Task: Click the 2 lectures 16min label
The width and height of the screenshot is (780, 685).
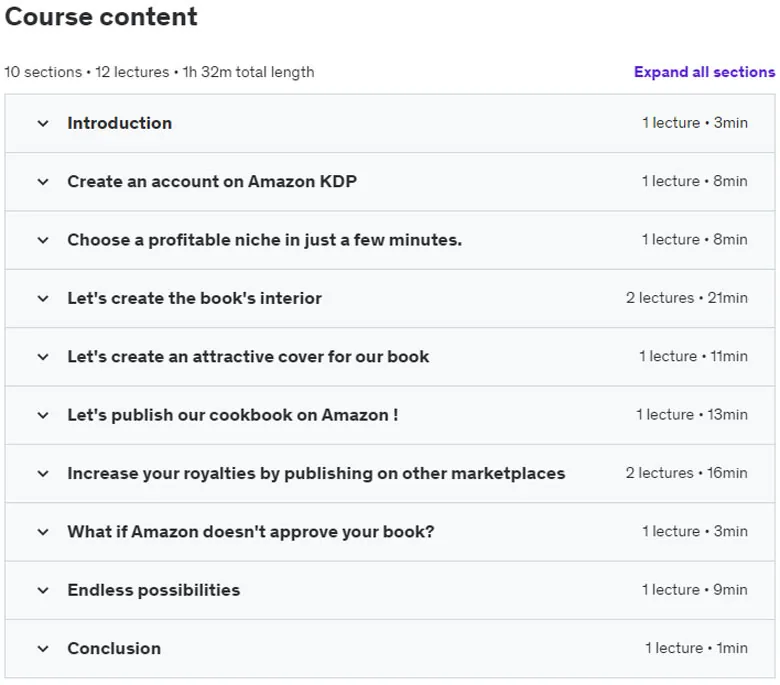Action: [686, 473]
